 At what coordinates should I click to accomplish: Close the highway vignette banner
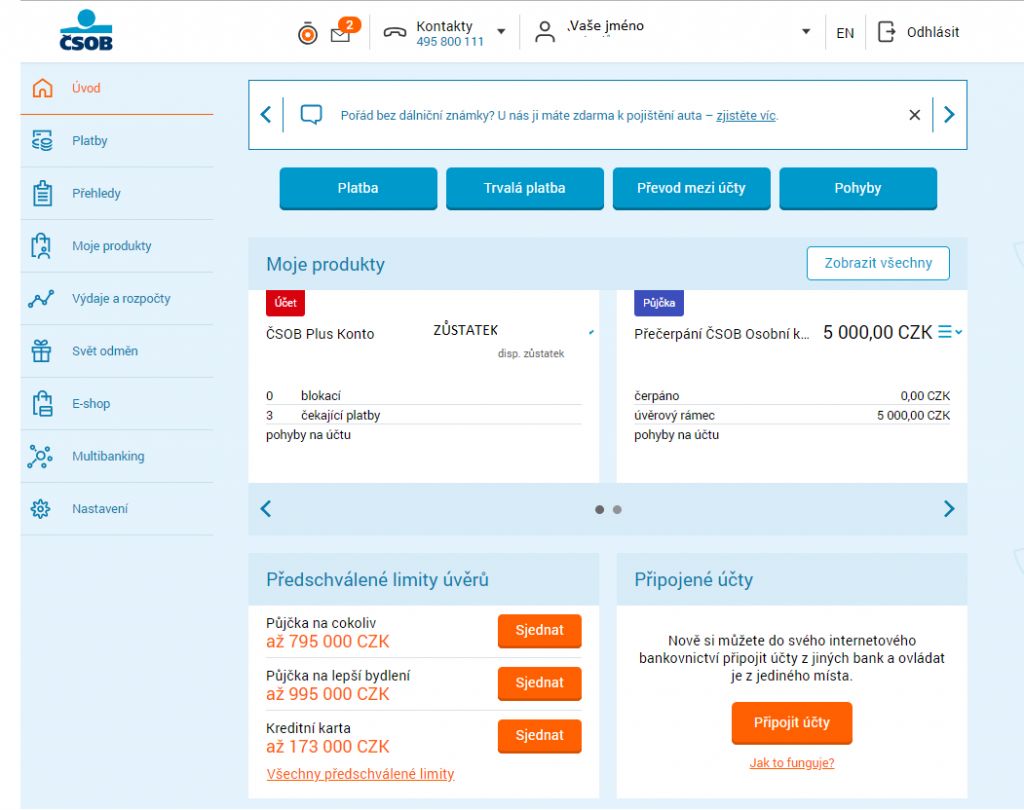914,115
